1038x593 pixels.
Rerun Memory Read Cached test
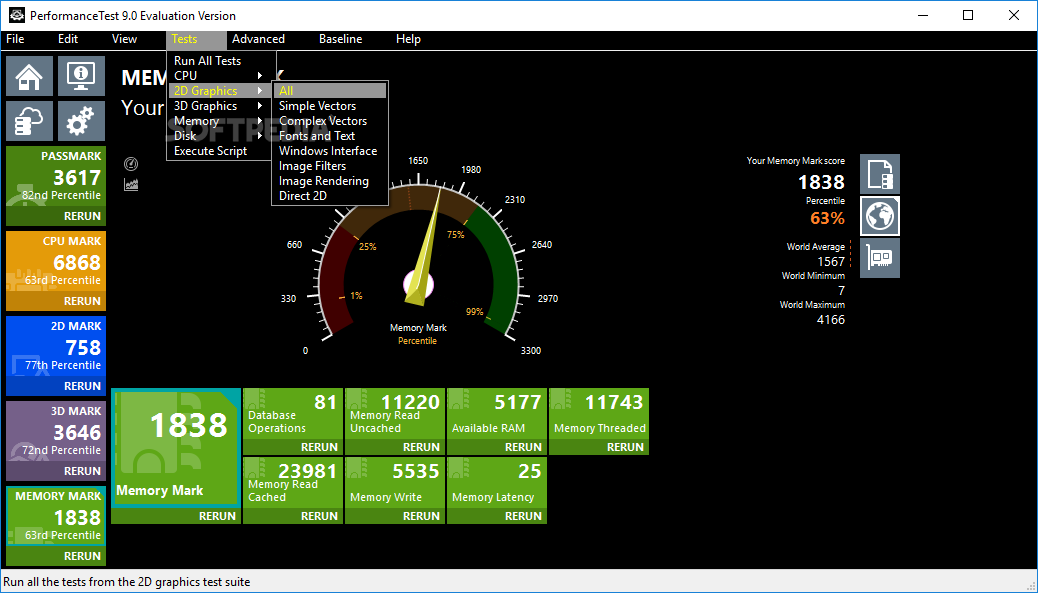[x=319, y=516]
